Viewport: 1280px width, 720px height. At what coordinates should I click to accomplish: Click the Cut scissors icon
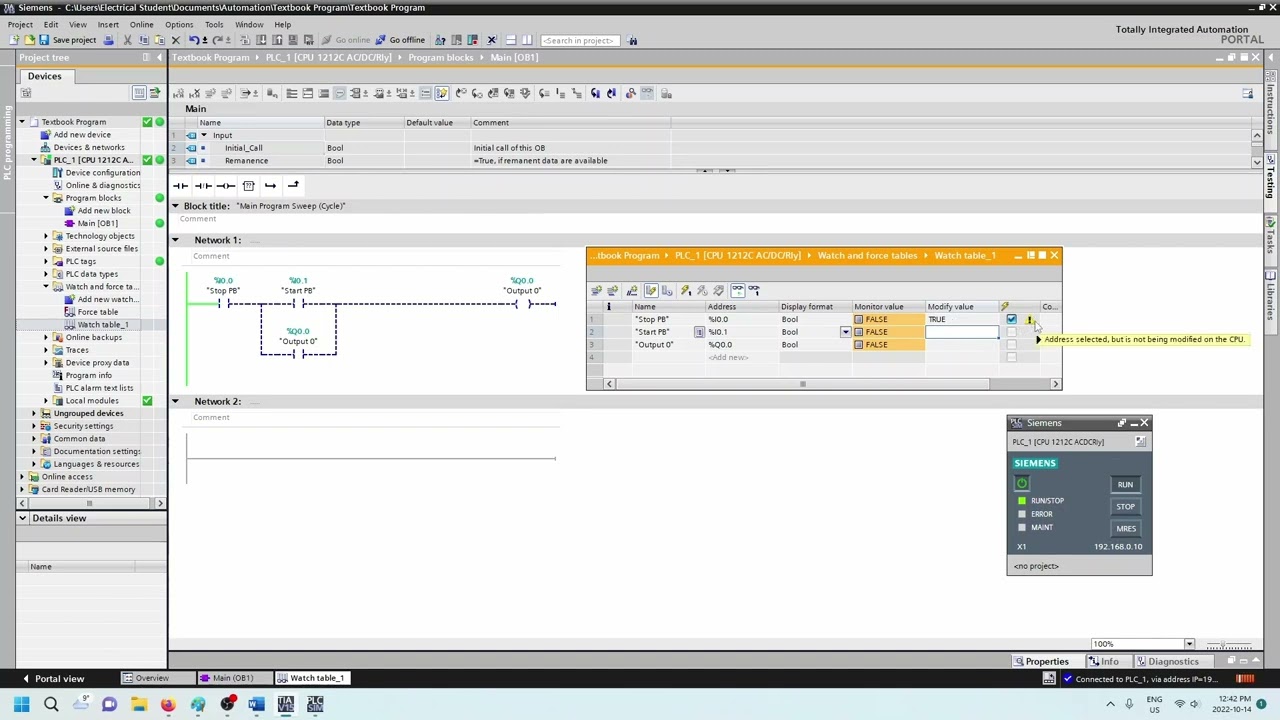[x=127, y=40]
